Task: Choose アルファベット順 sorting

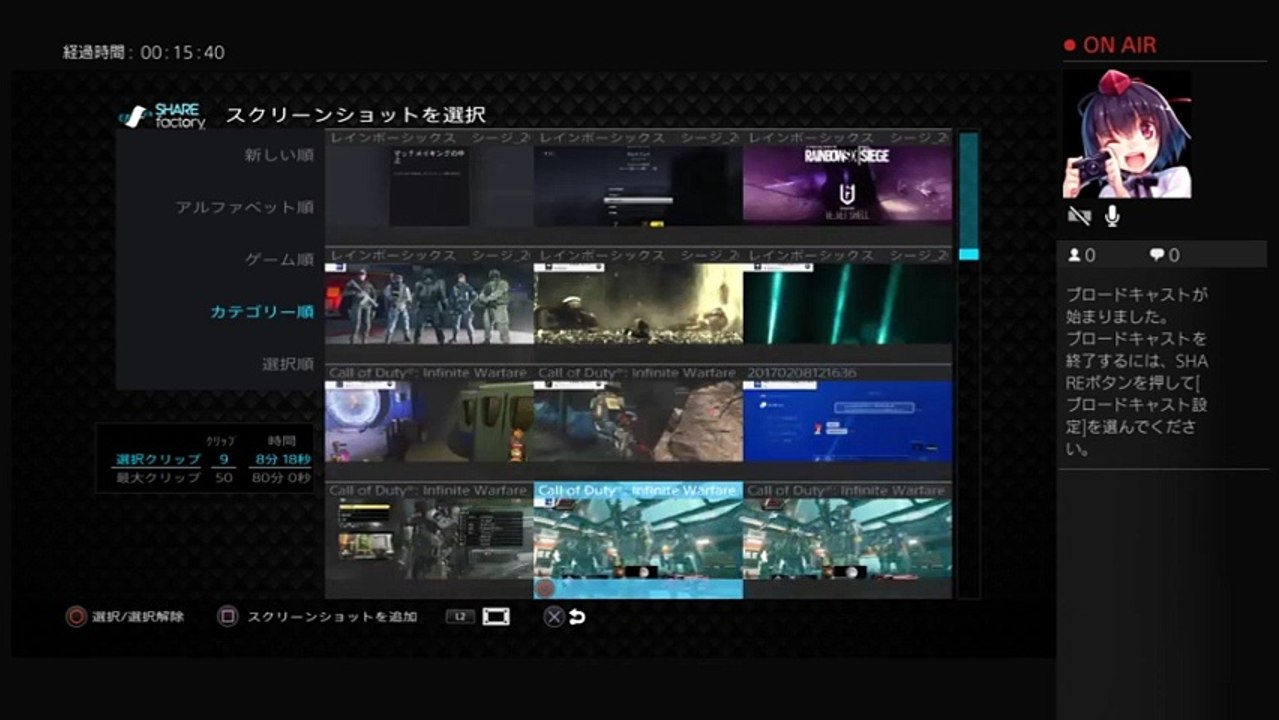Action: click(245, 207)
